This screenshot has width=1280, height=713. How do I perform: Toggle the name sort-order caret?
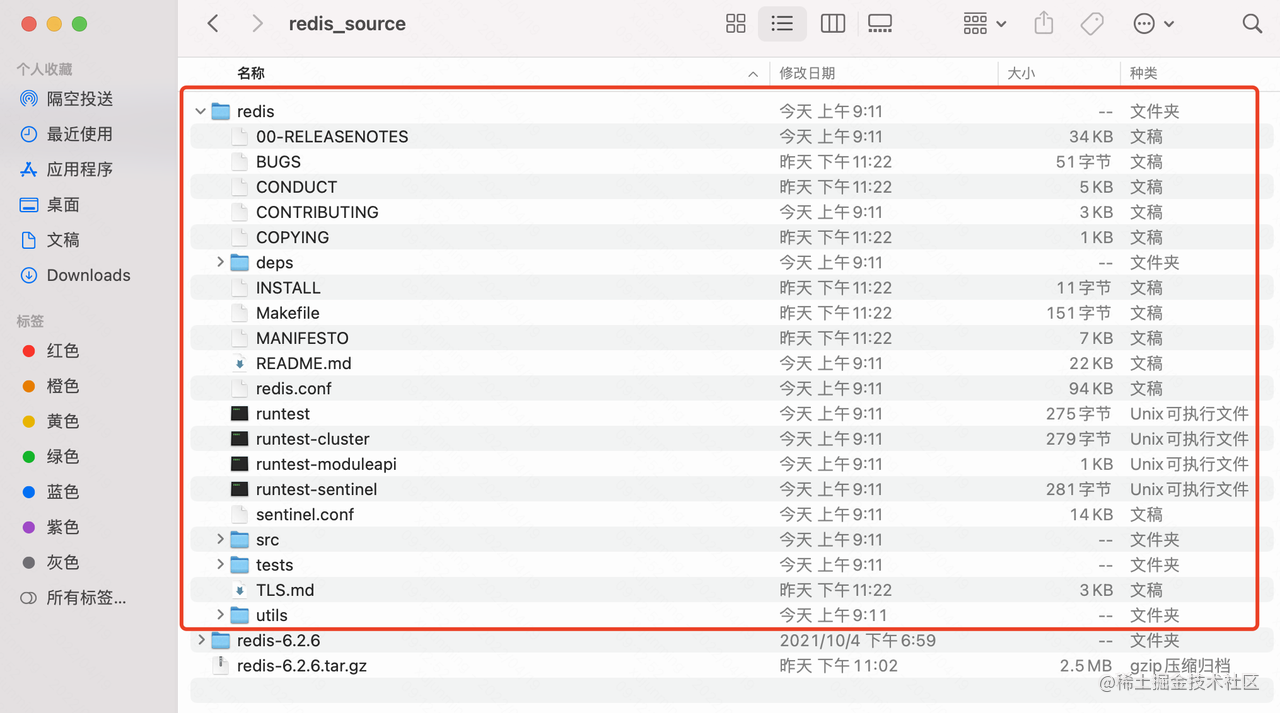coord(753,74)
